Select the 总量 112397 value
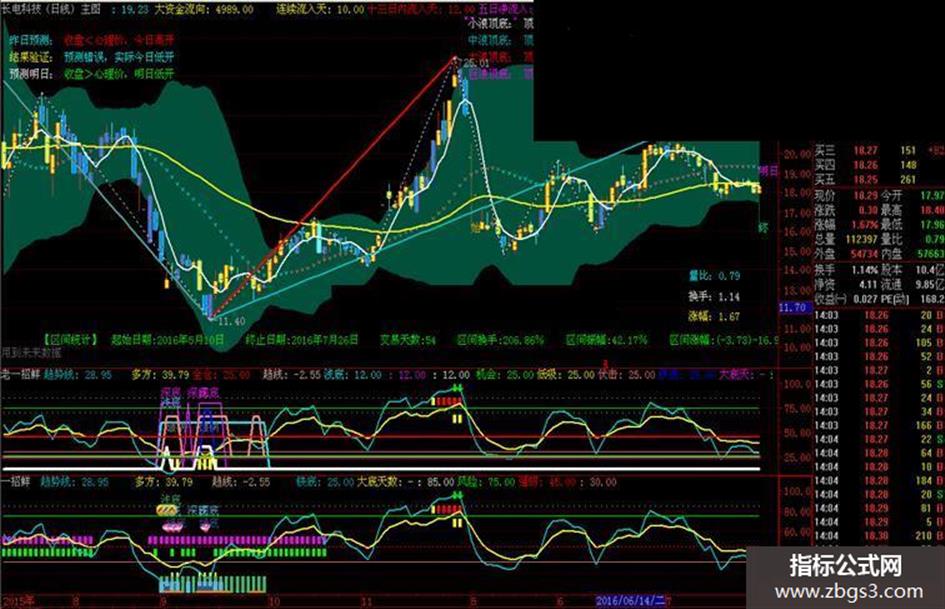This screenshot has width=945, height=609. click(x=846, y=239)
